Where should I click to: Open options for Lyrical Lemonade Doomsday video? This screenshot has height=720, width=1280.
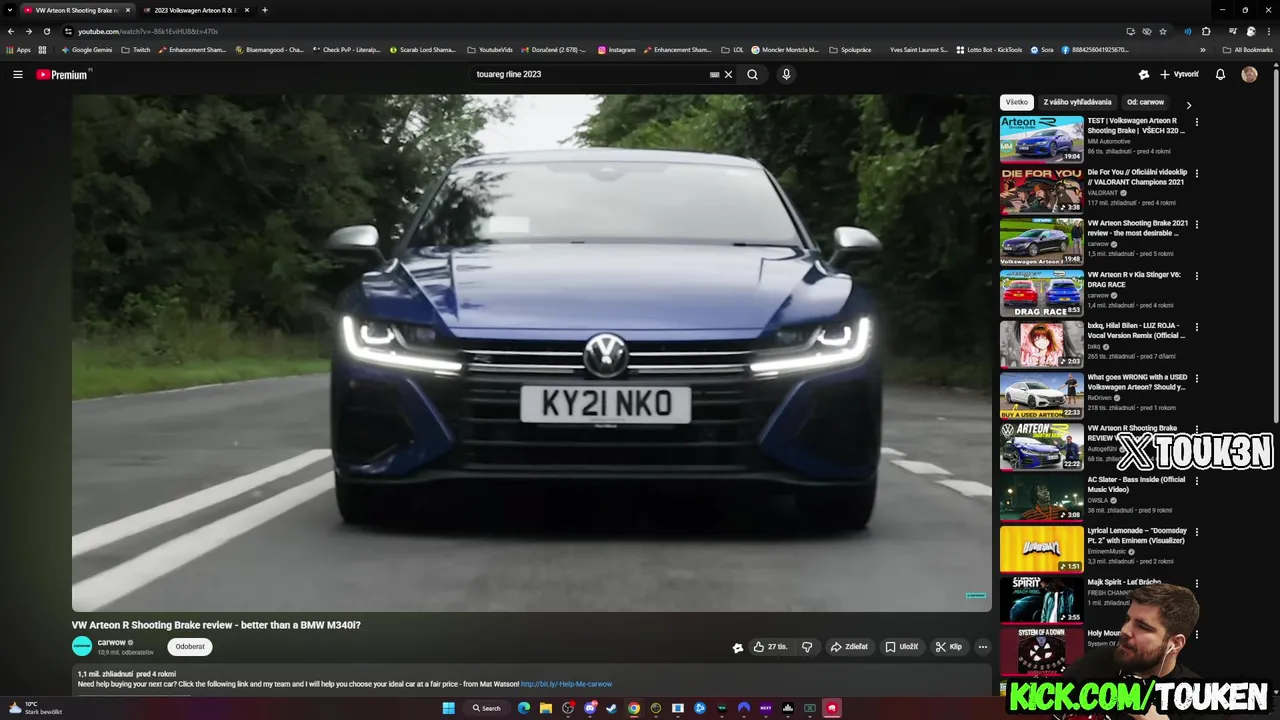point(1197,532)
